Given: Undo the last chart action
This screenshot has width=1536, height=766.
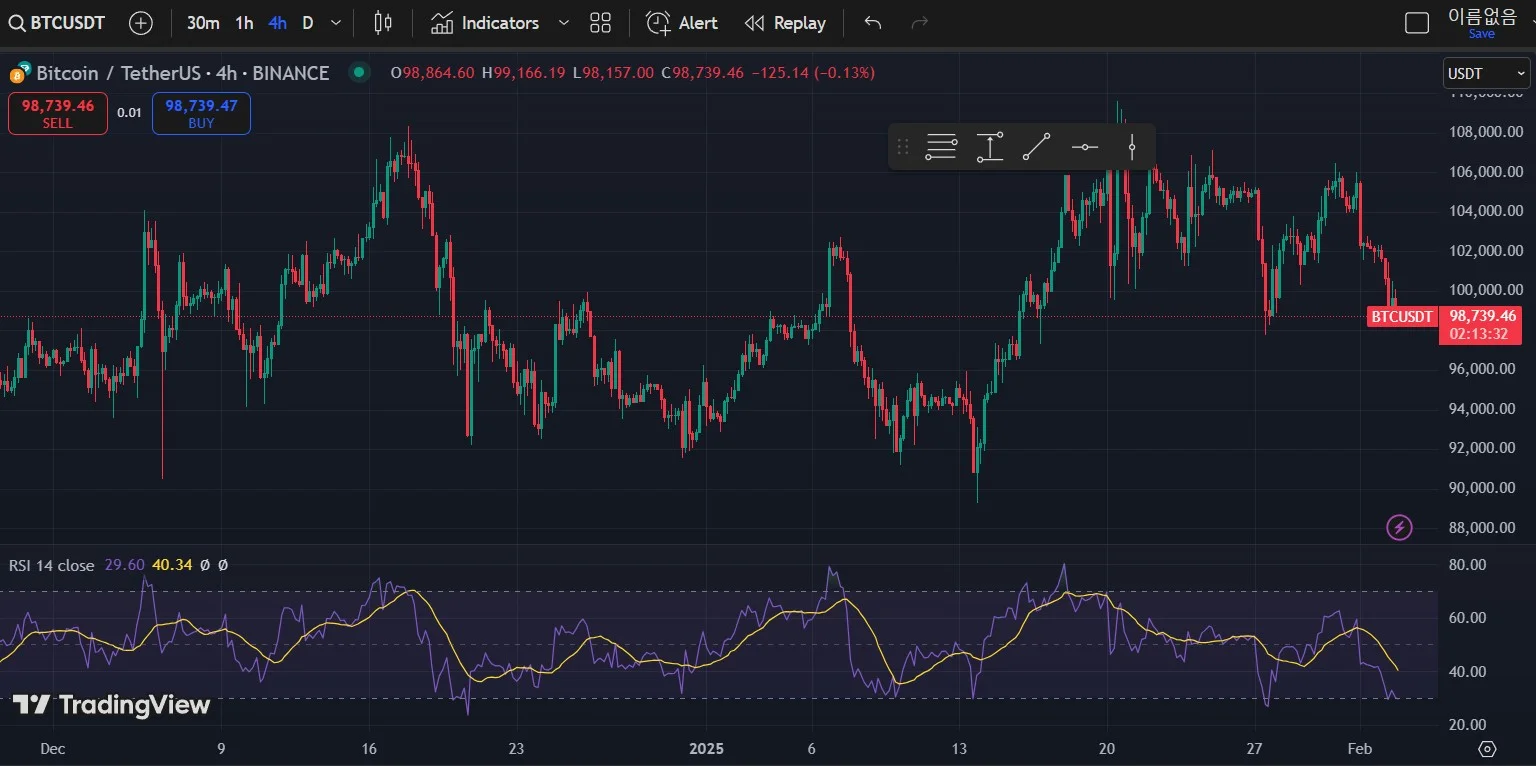Looking at the screenshot, I should click(873, 23).
